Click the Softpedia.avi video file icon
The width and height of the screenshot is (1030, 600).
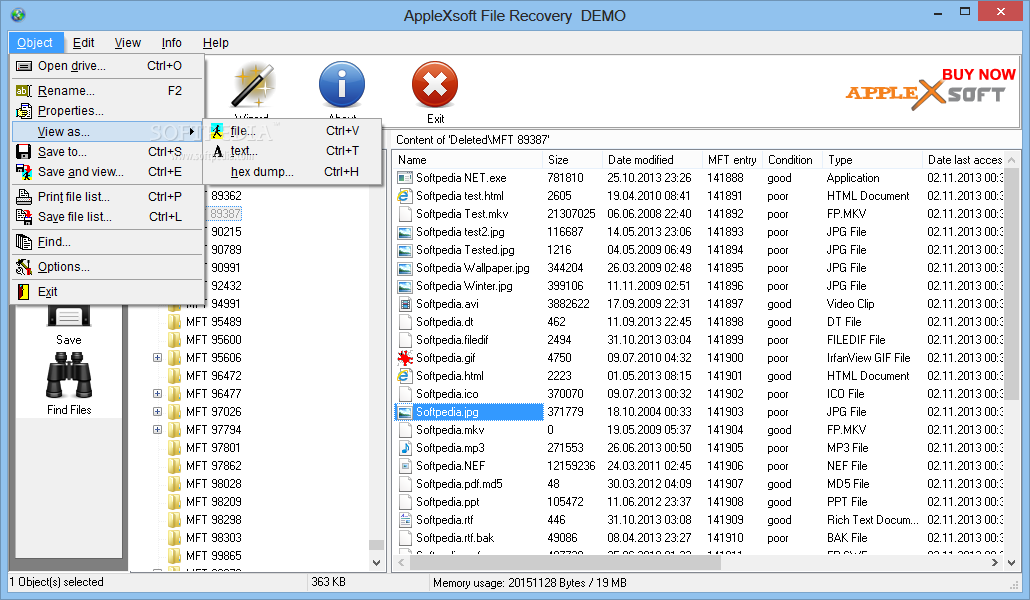405,304
